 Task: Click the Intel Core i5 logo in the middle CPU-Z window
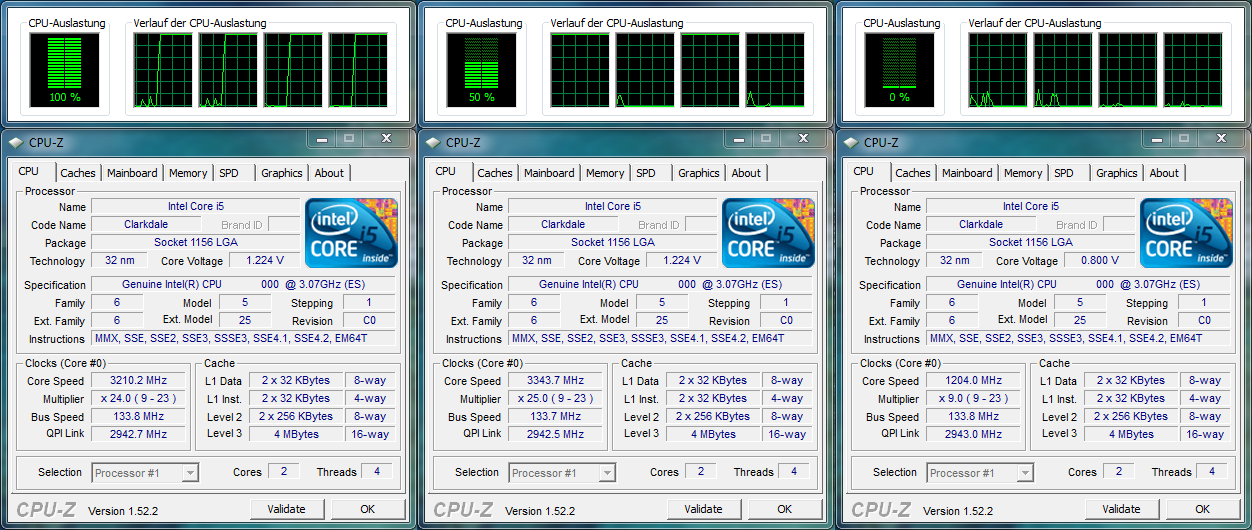pyautogui.click(x=768, y=233)
